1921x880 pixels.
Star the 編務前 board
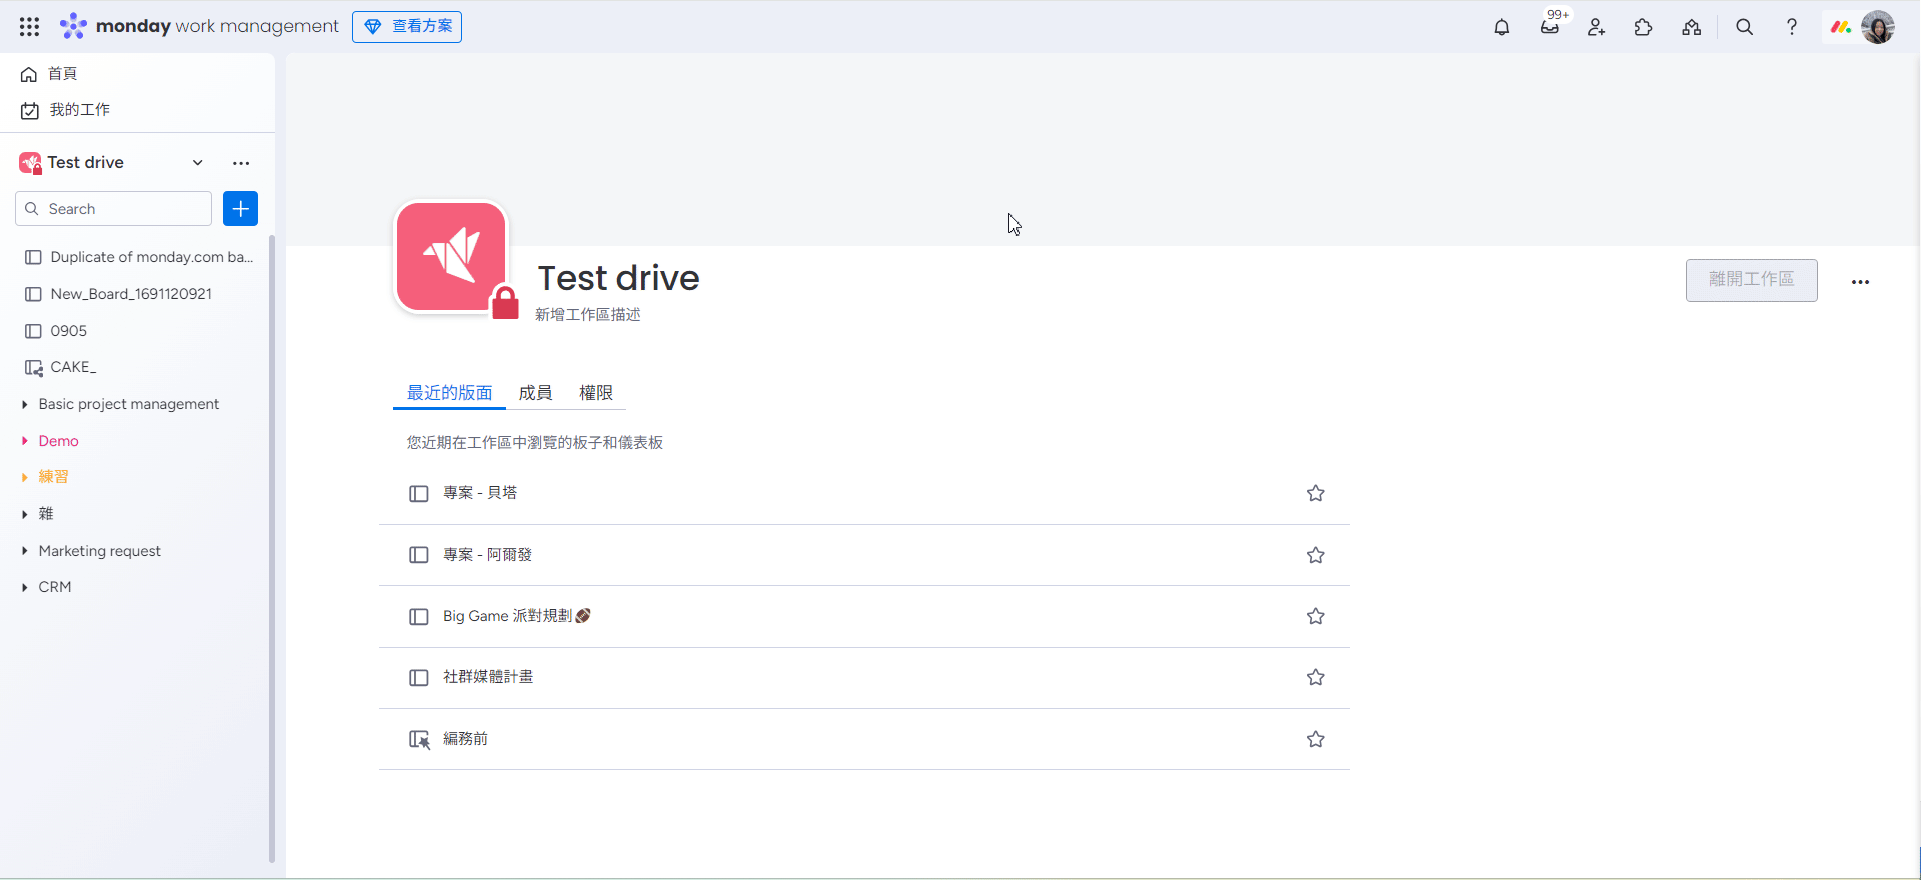[1315, 739]
